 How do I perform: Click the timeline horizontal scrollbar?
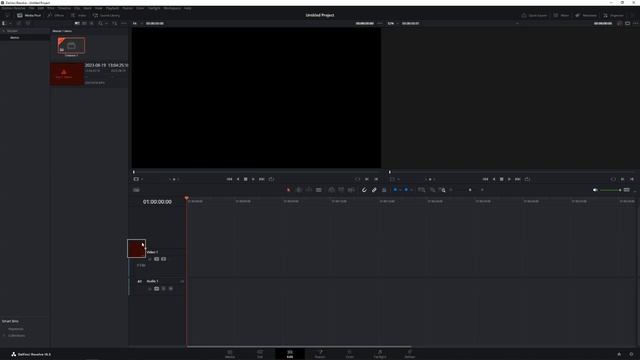[299, 347]
